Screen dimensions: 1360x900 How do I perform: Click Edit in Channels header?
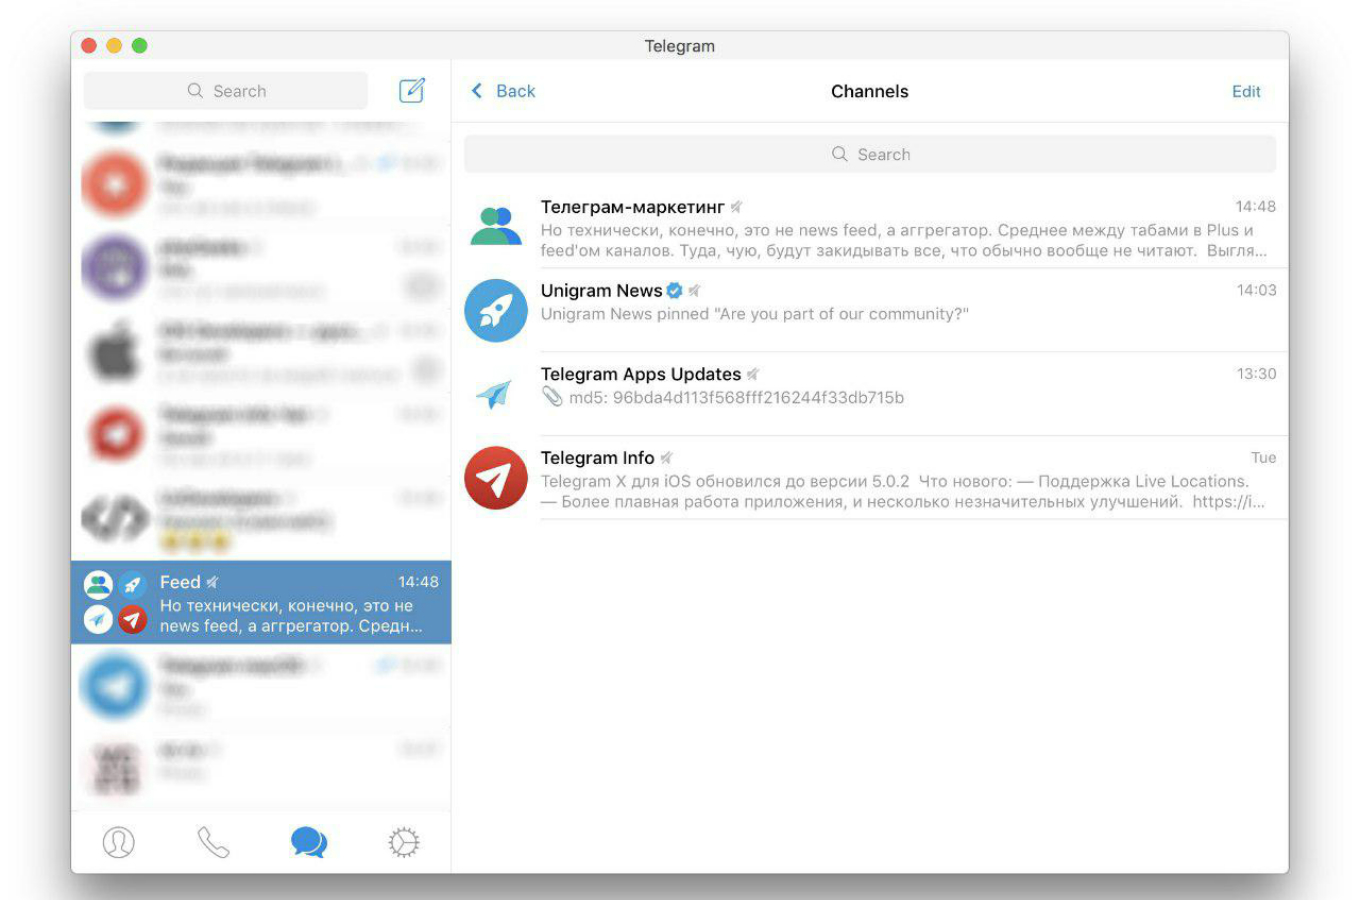point(1246,91)
